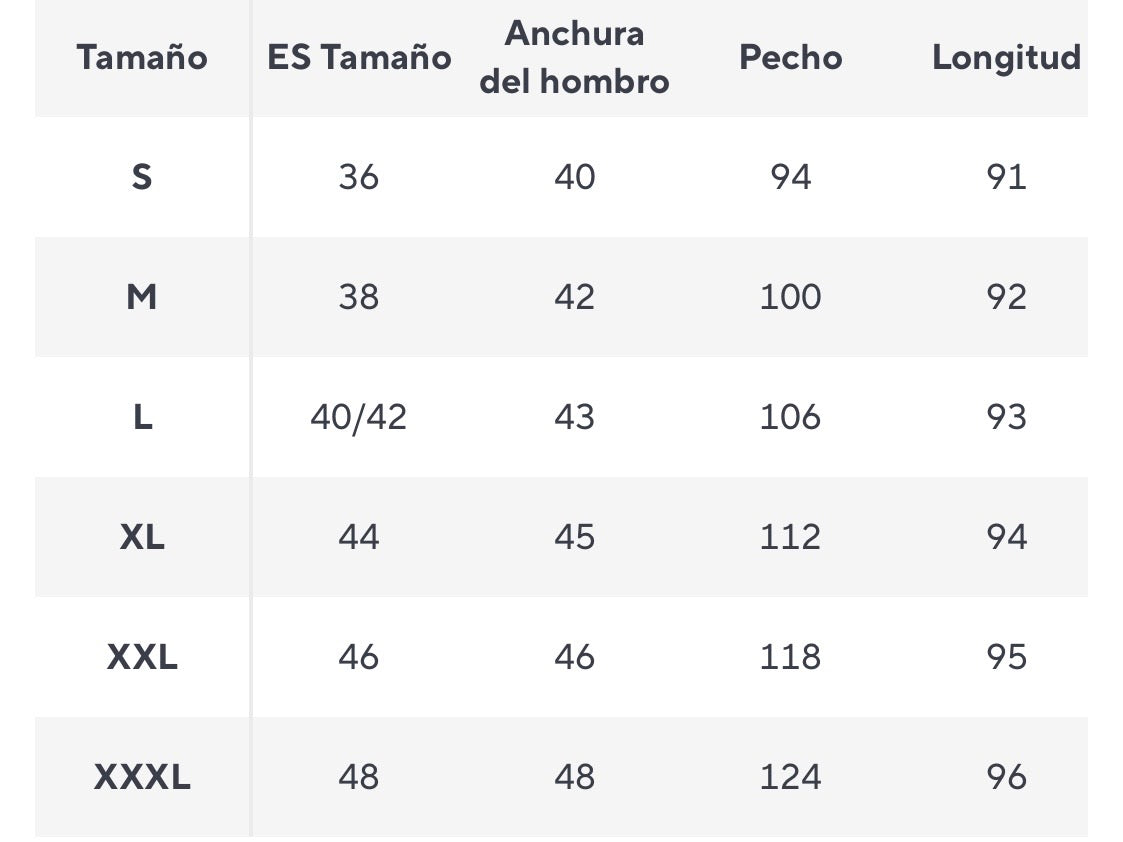Image resolution: width=1123 pixels, height=842 pixels.
Task: Select the ES size 36 cell
Action: 359,177
